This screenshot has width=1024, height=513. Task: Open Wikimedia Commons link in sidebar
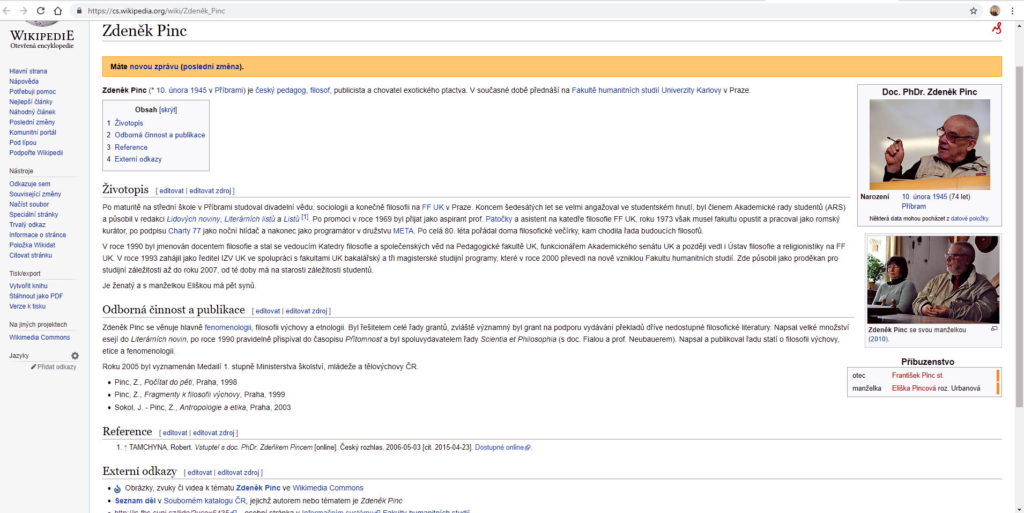coord(39,337)
